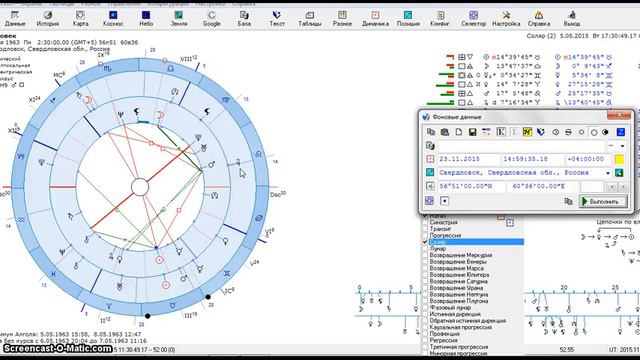Viewport: 640px width, 360px height.
Task: Click the strikethrough S icon in dialog
Action: tap(568, 132)
